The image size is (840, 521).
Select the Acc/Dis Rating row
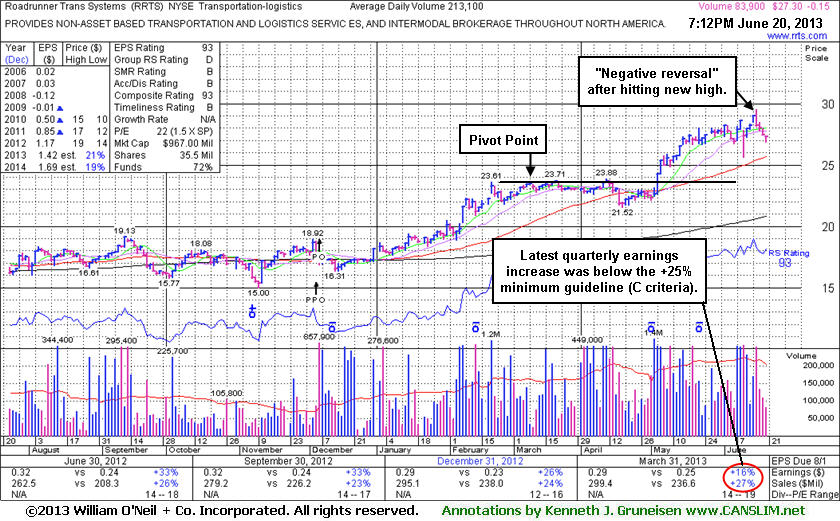[x=163, y=84]
